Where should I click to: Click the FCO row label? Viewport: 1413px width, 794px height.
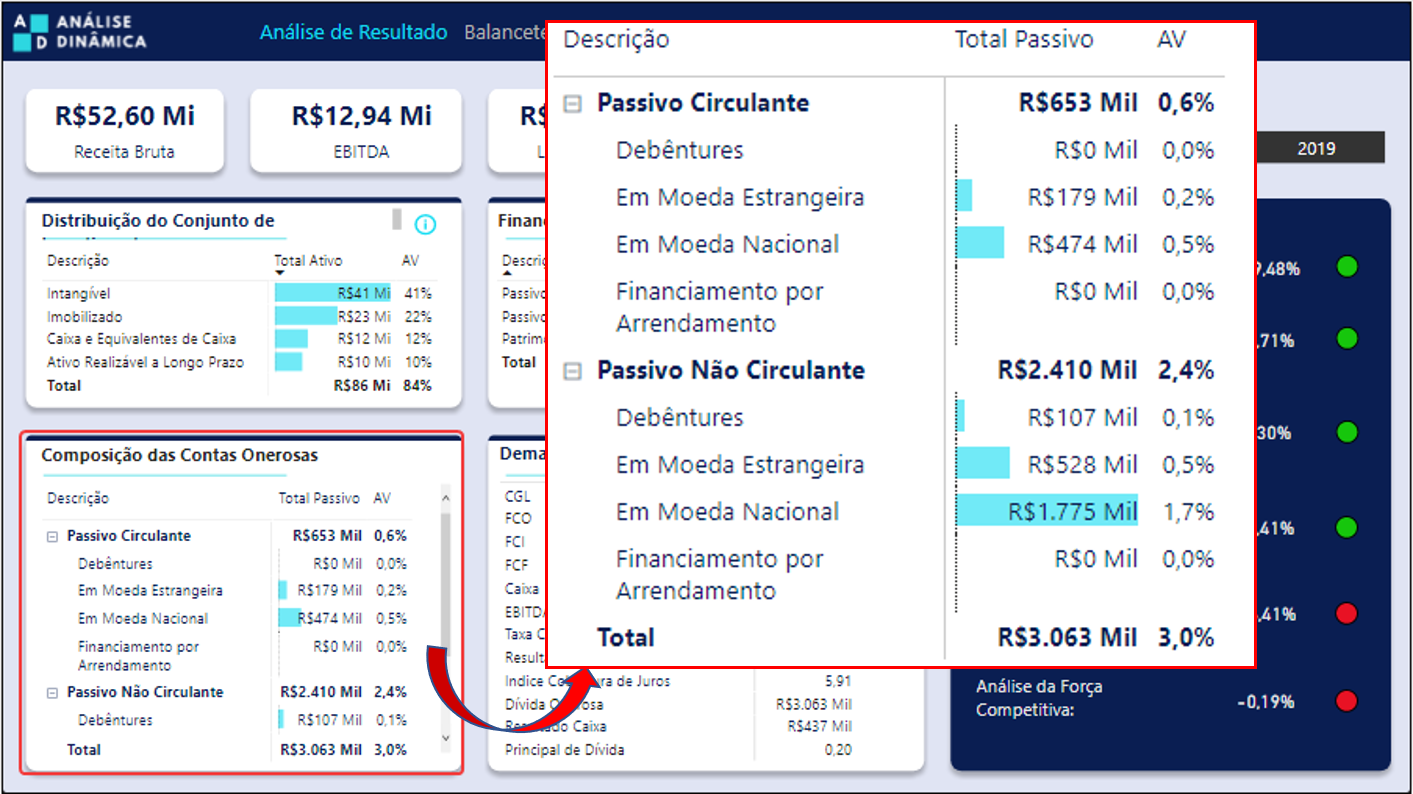[518, 519]
